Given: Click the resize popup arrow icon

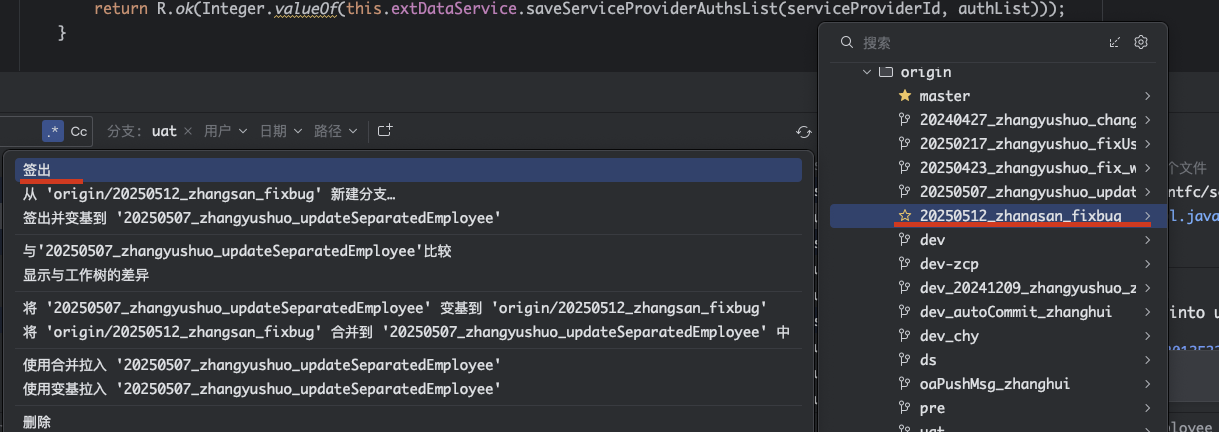Looking at the screenshot, I should [x=1116, y=43].
